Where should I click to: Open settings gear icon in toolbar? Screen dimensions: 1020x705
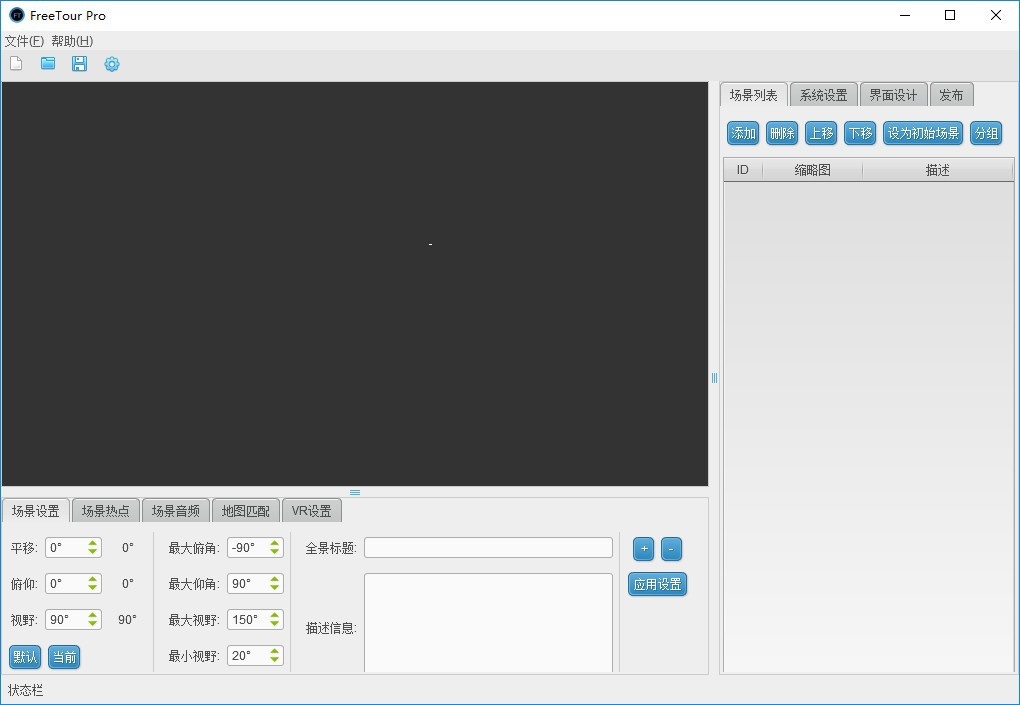click(x=112, y=64)
